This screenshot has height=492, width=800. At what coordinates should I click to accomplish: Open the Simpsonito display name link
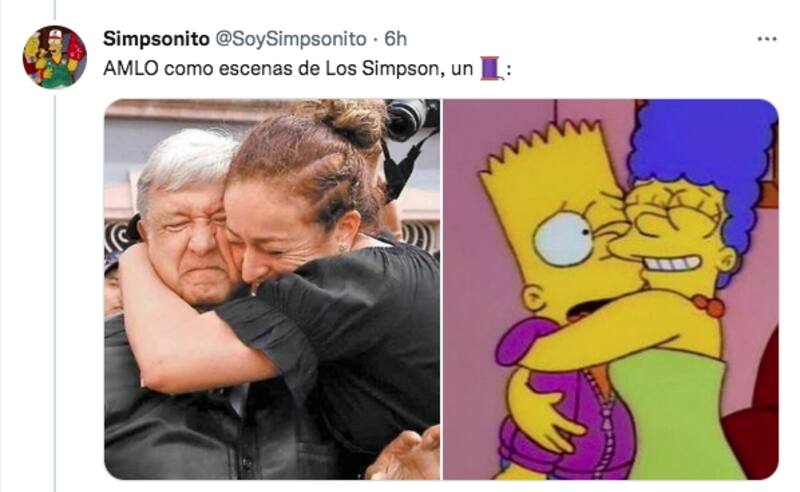[156, 39]
